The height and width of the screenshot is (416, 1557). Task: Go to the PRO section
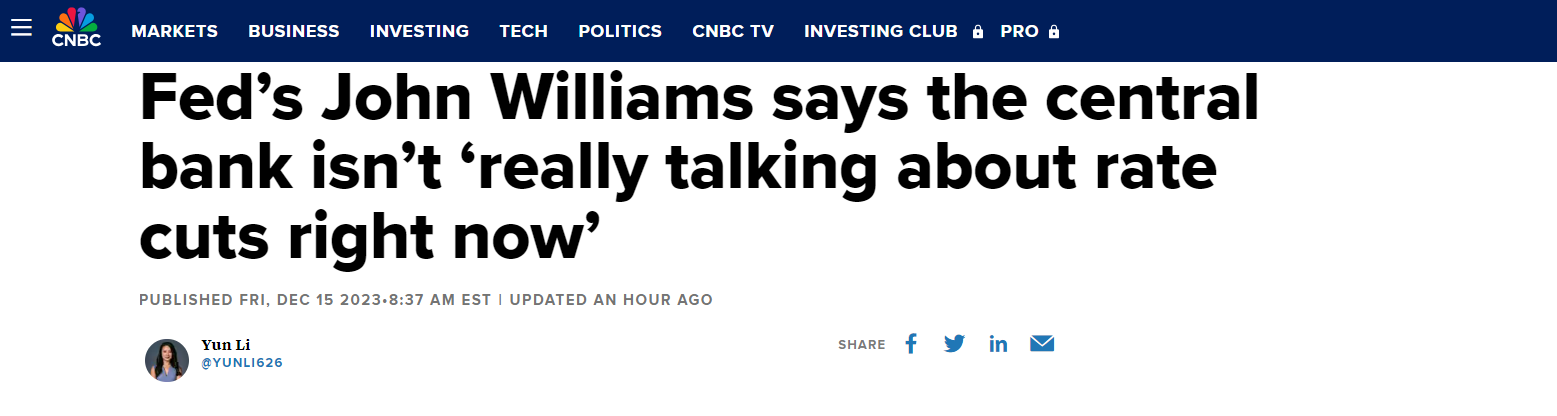click(1019, 31)
